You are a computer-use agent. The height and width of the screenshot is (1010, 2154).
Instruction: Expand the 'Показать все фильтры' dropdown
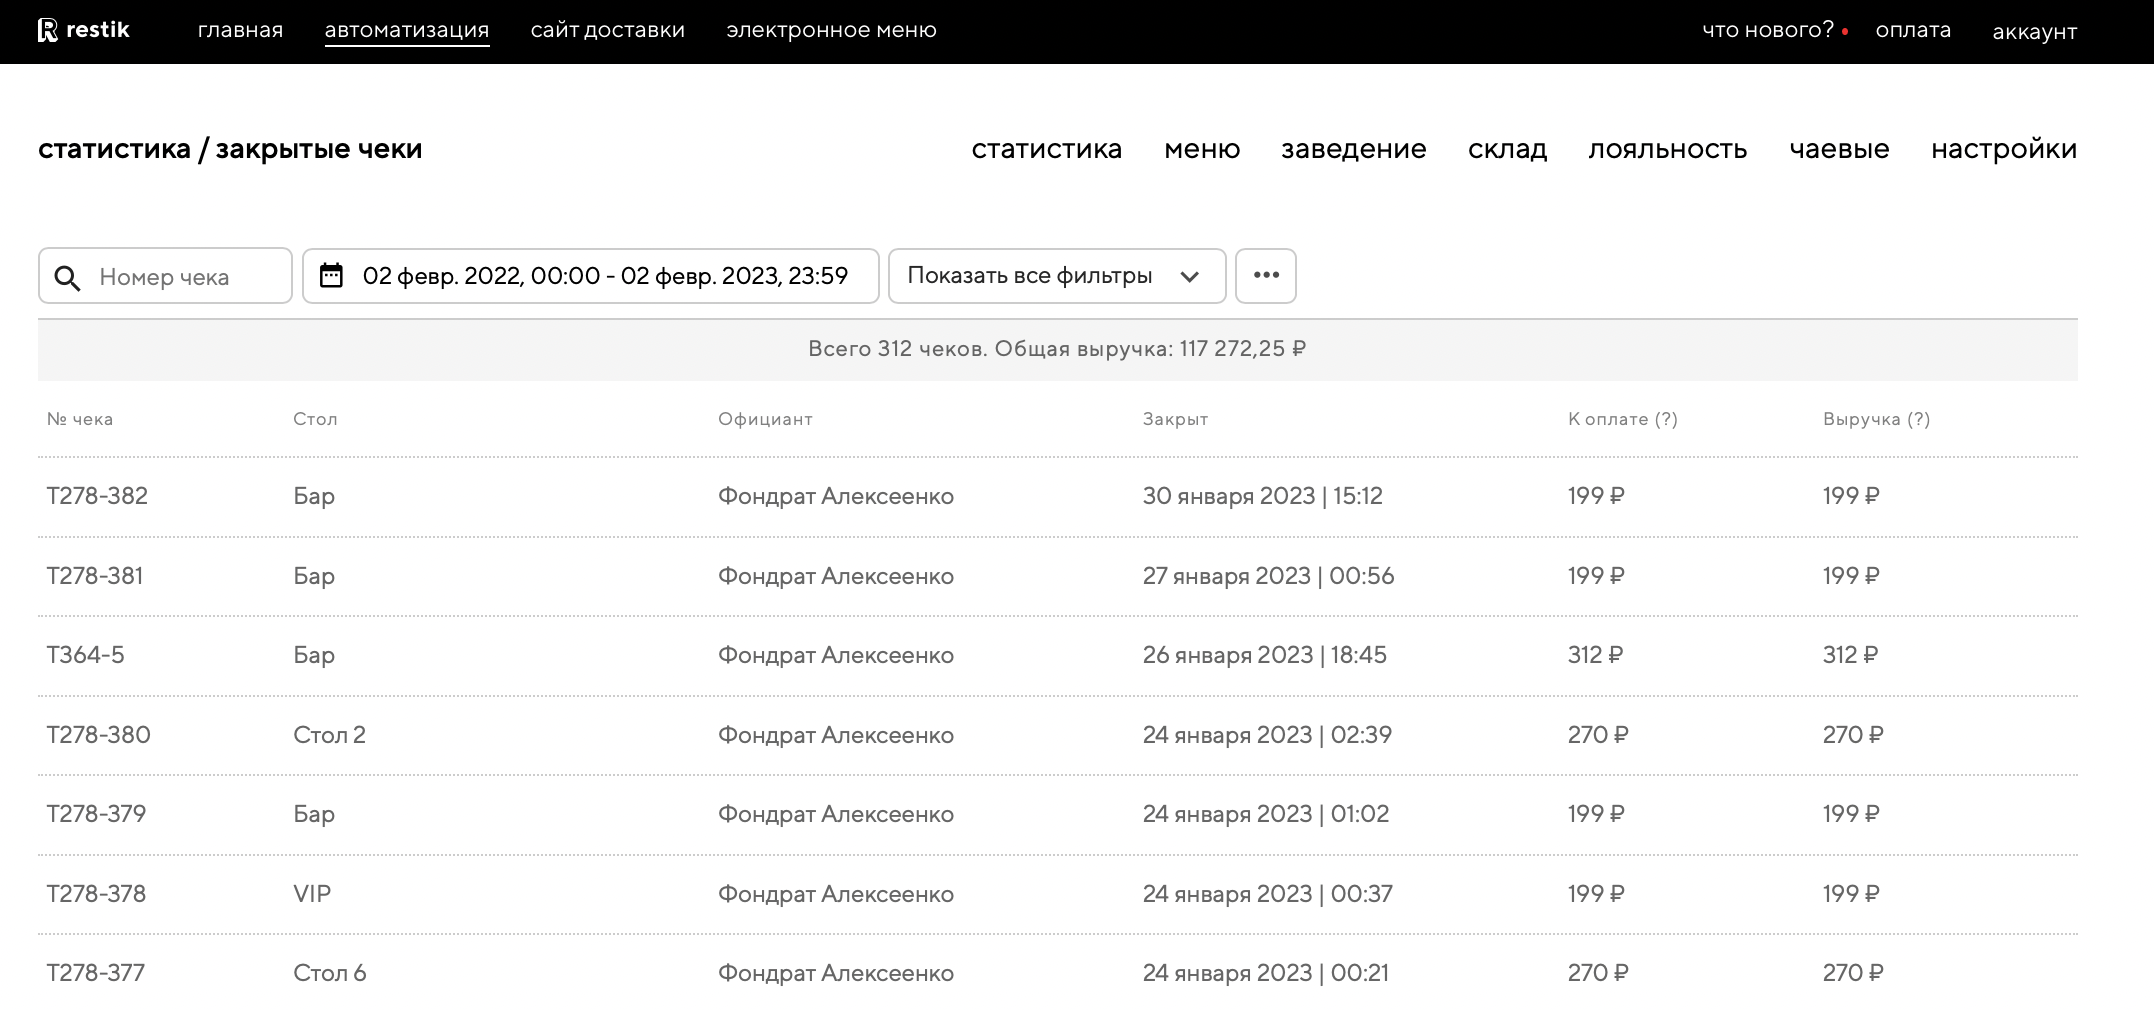coord(1055,276)
